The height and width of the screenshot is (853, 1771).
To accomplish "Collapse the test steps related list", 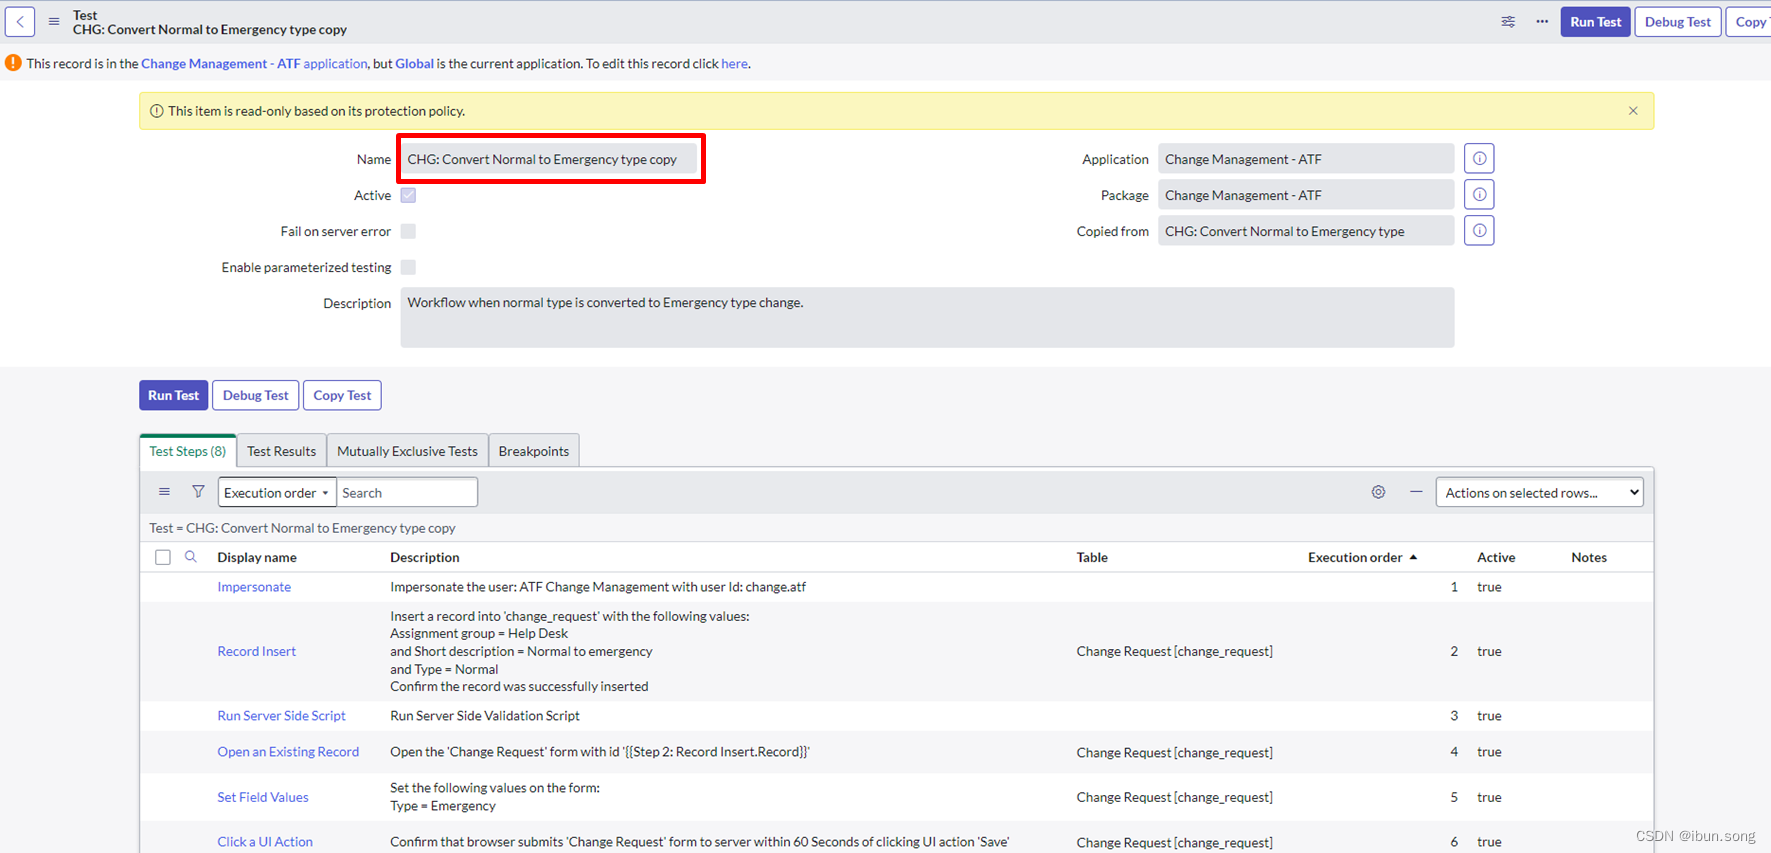I will tap(1416, 492).
